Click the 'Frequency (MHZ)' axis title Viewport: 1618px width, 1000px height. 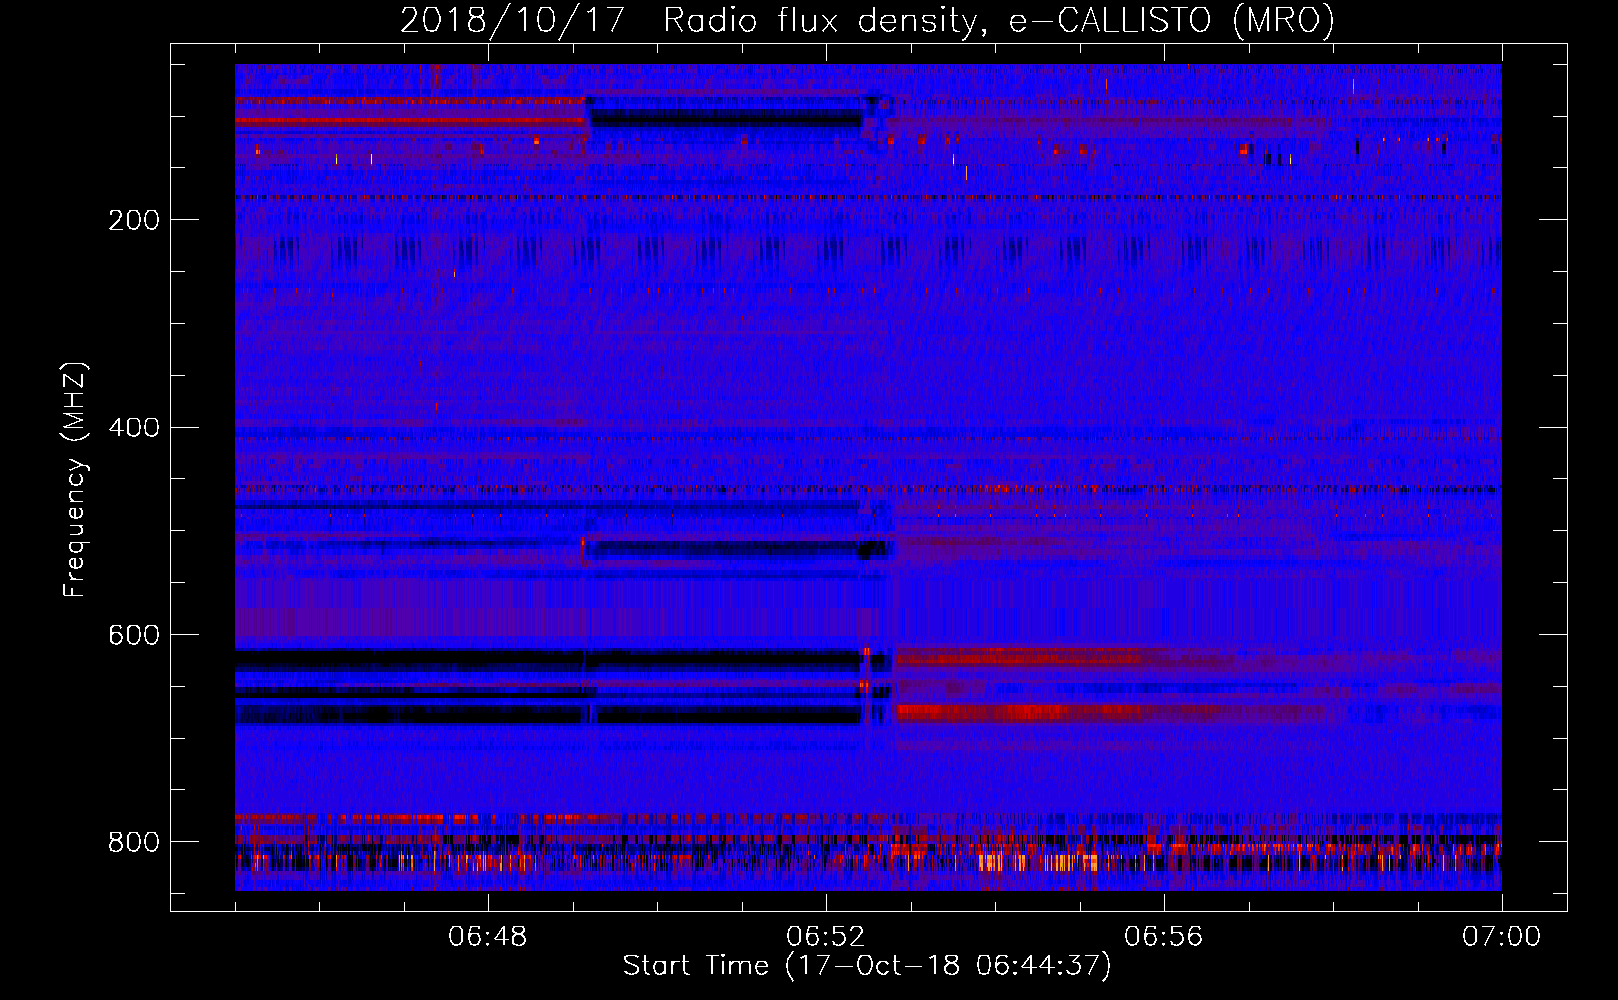pos(75,479)
